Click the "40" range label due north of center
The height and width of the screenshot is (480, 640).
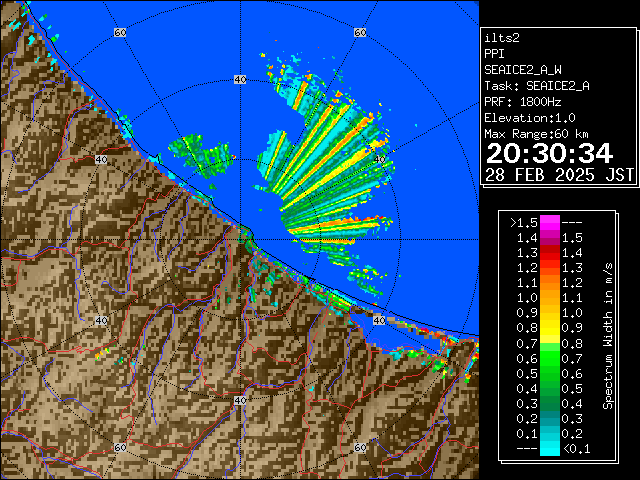tap(240, 80)
